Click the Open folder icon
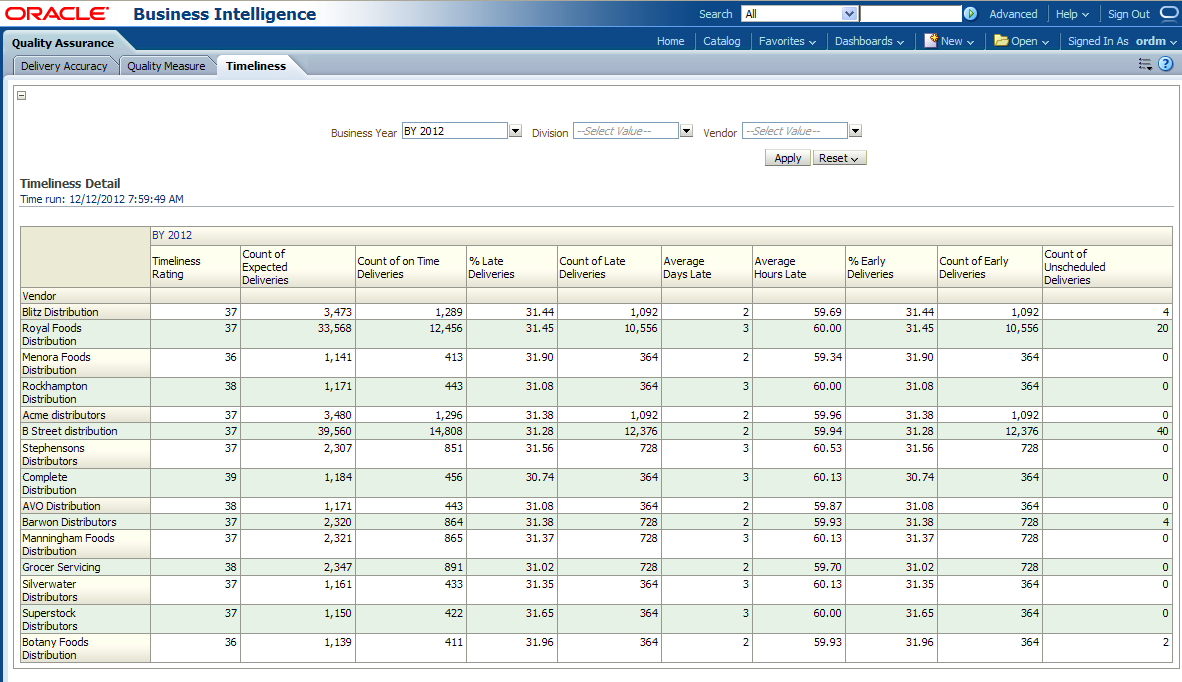 click(1001, 41)
